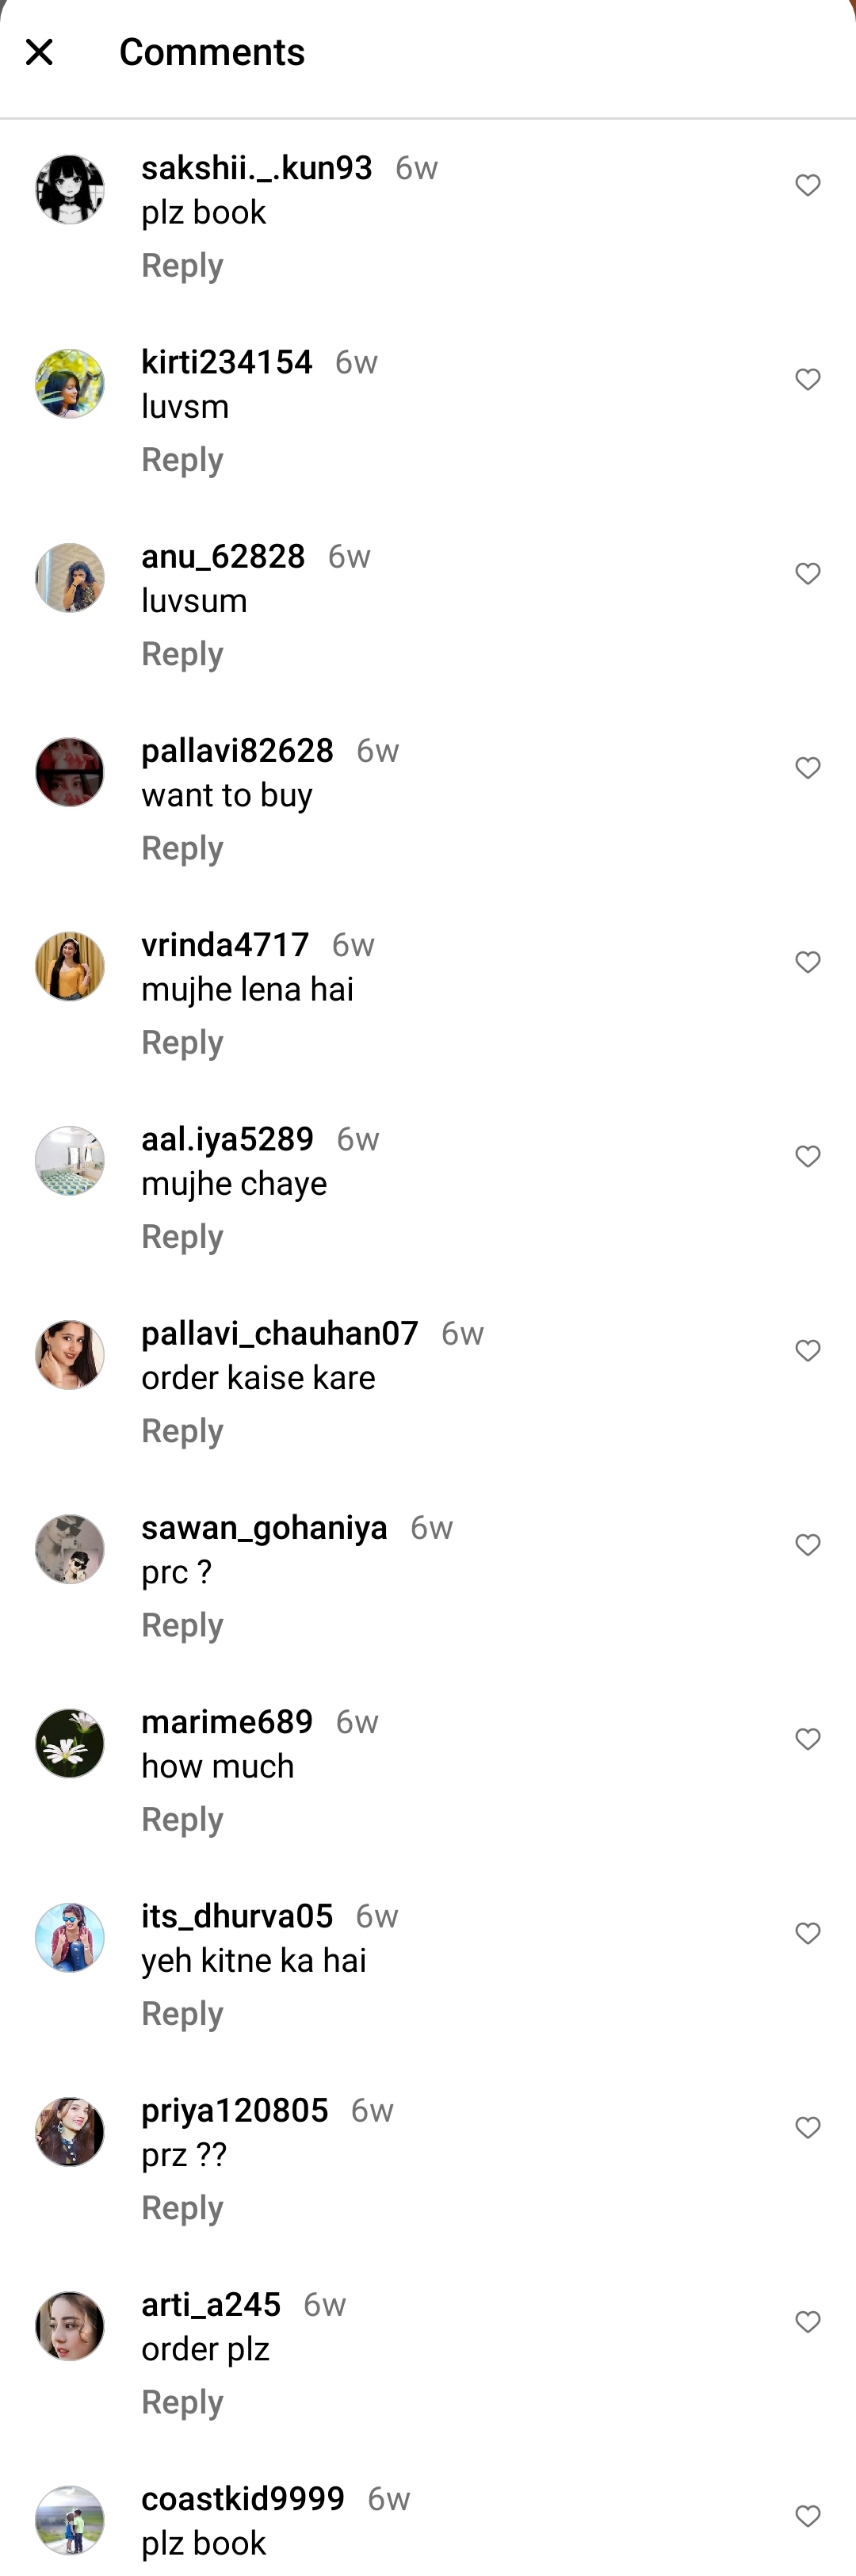Reply to arti_a245's order plz comment

[182, 2401]
